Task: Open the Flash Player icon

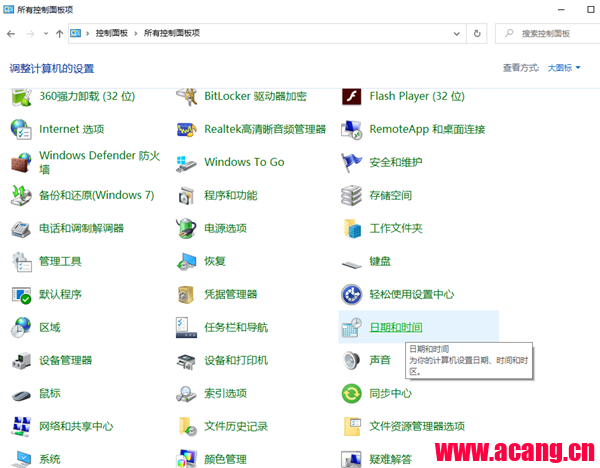Action: tap(351, 96)
